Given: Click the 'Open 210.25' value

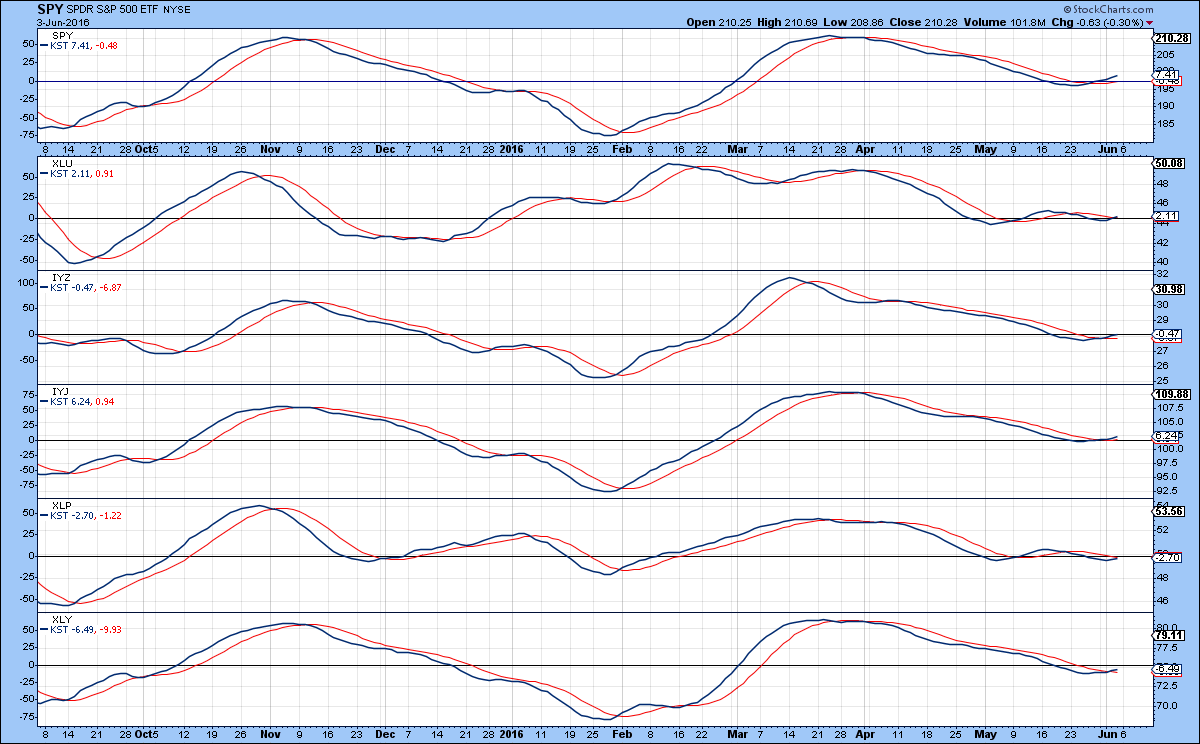Looking at the screenshot, I should tap(719, 21).
